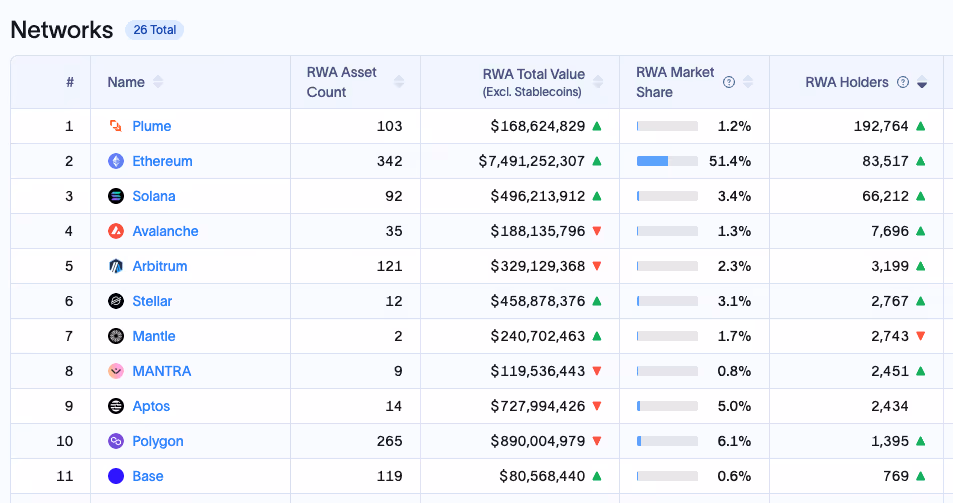Click the green up arrow beside Plume total value

[597, 126]
